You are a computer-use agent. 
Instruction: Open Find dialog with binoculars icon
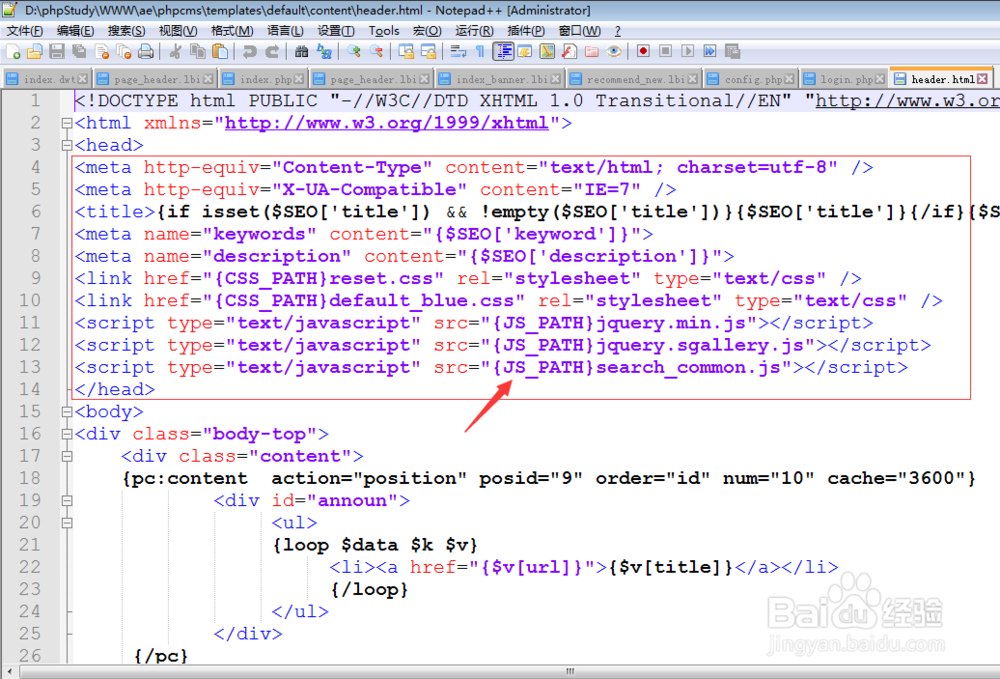(302, 52)
